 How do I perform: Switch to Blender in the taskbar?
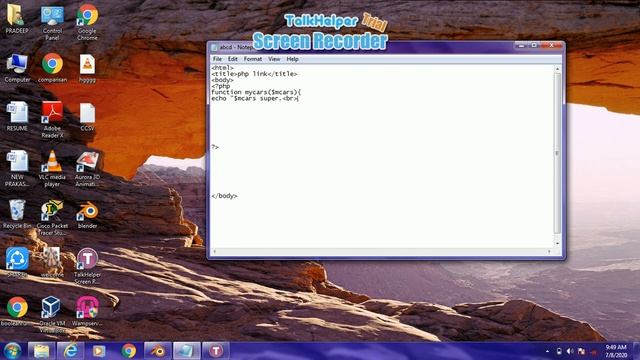(158, 351)
